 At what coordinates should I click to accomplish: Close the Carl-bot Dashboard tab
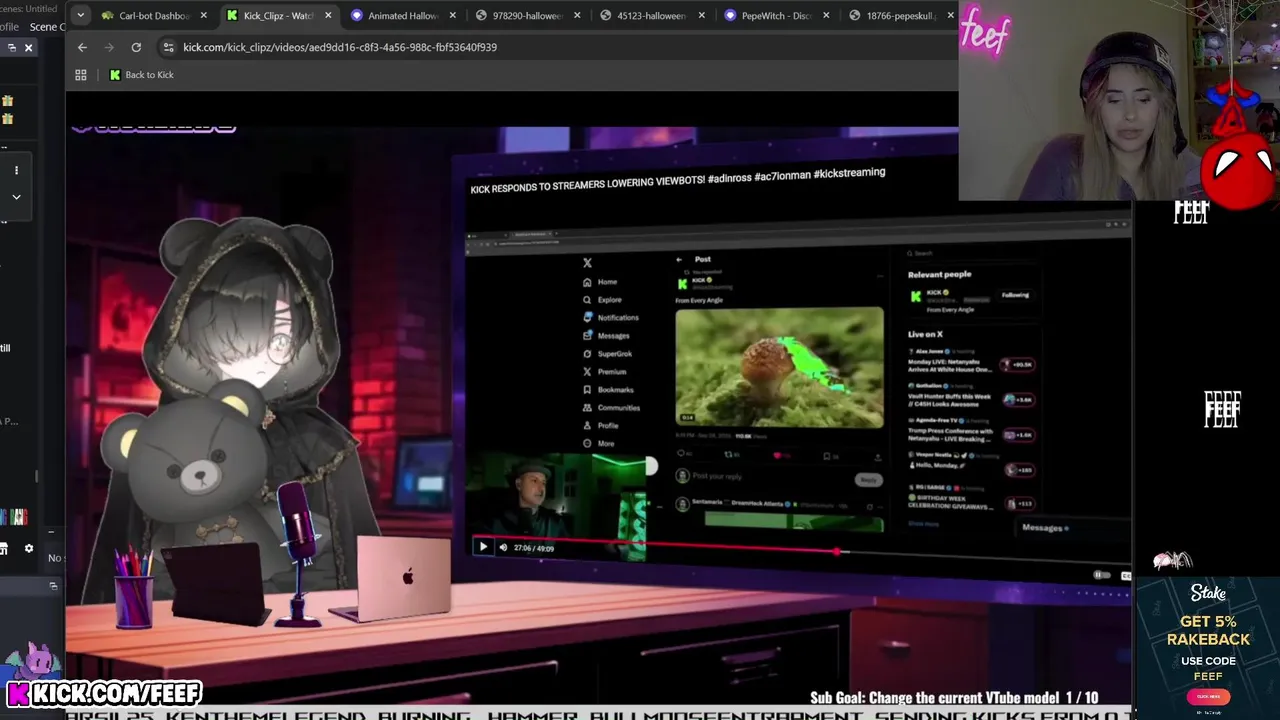204,16
